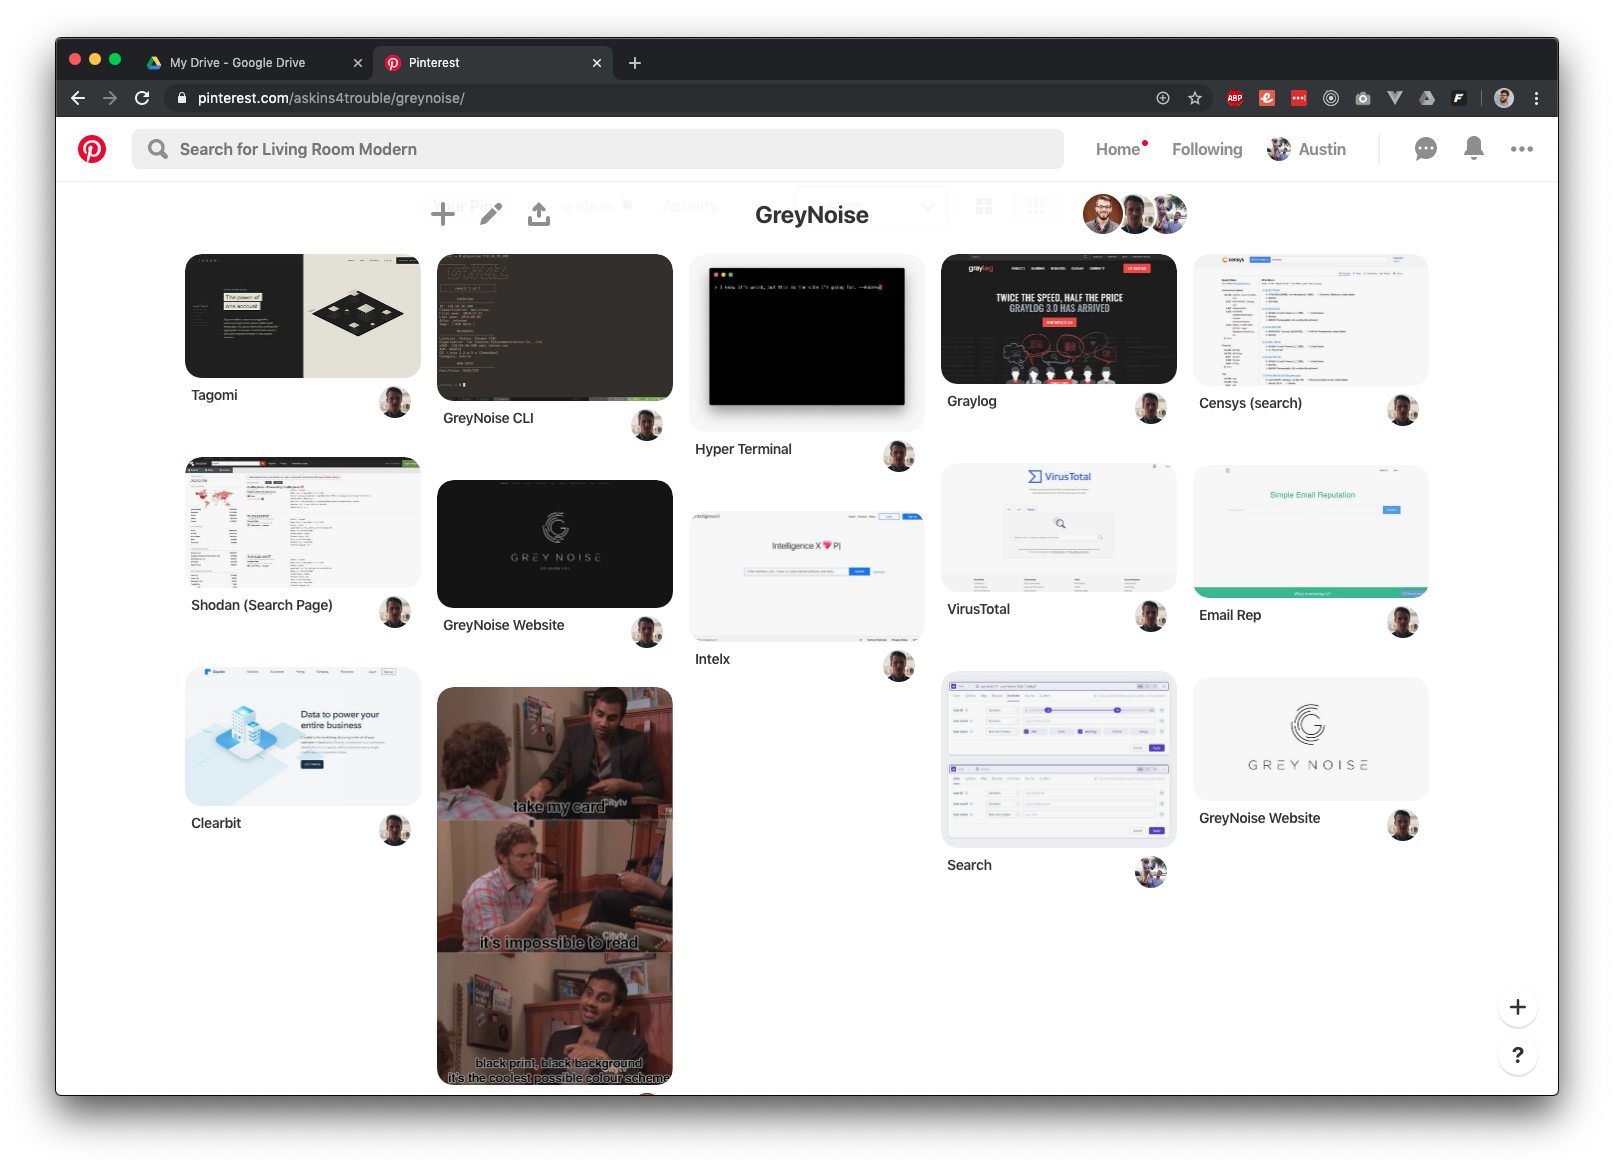The width and height of the screenshot is (1614, 1169).
Task: Switch to the large grid view icon
Action: click(984, 206)
